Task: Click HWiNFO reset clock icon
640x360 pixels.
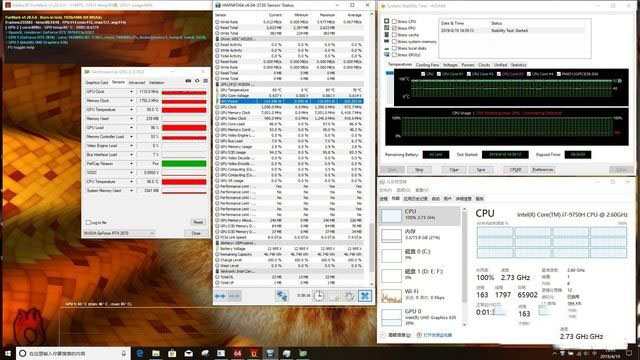Action: point(319,296)
